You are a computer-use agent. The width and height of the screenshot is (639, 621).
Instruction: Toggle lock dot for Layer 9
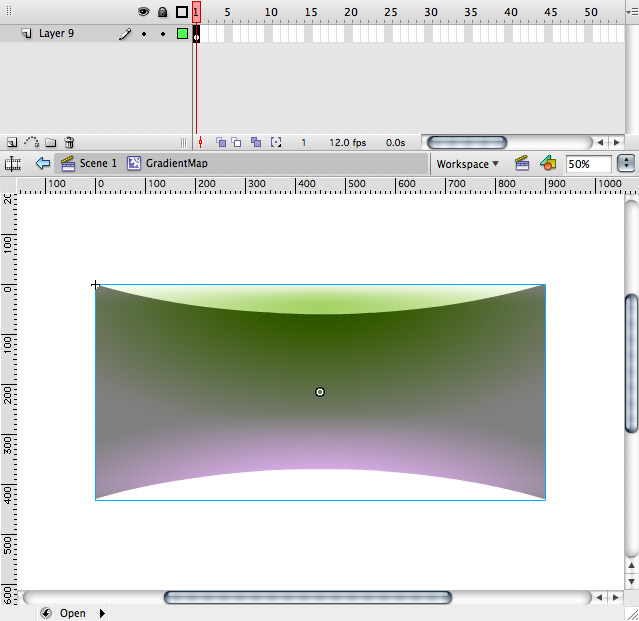[162, 34]
